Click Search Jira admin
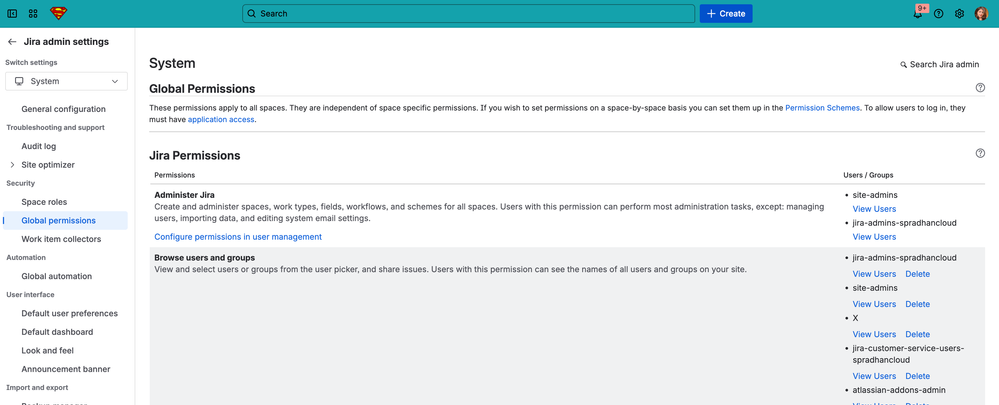 [x=939, y=64]
